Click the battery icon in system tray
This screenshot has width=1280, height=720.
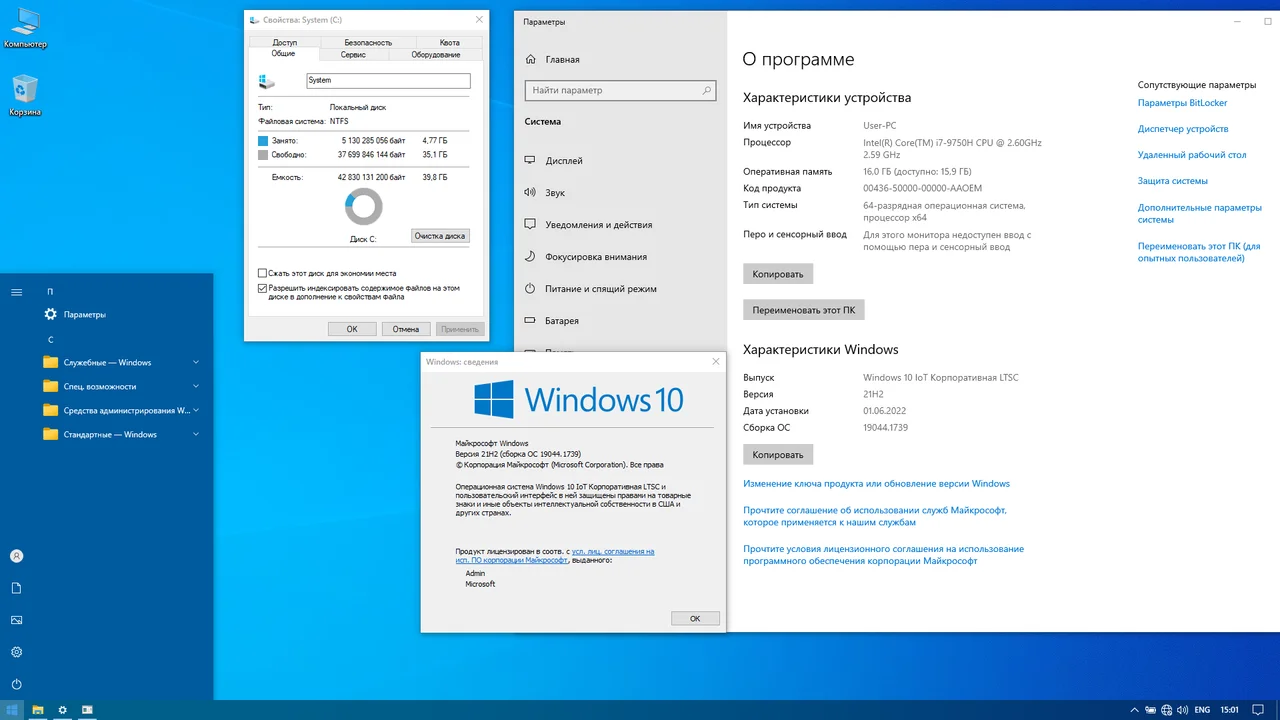[1150, 710]
